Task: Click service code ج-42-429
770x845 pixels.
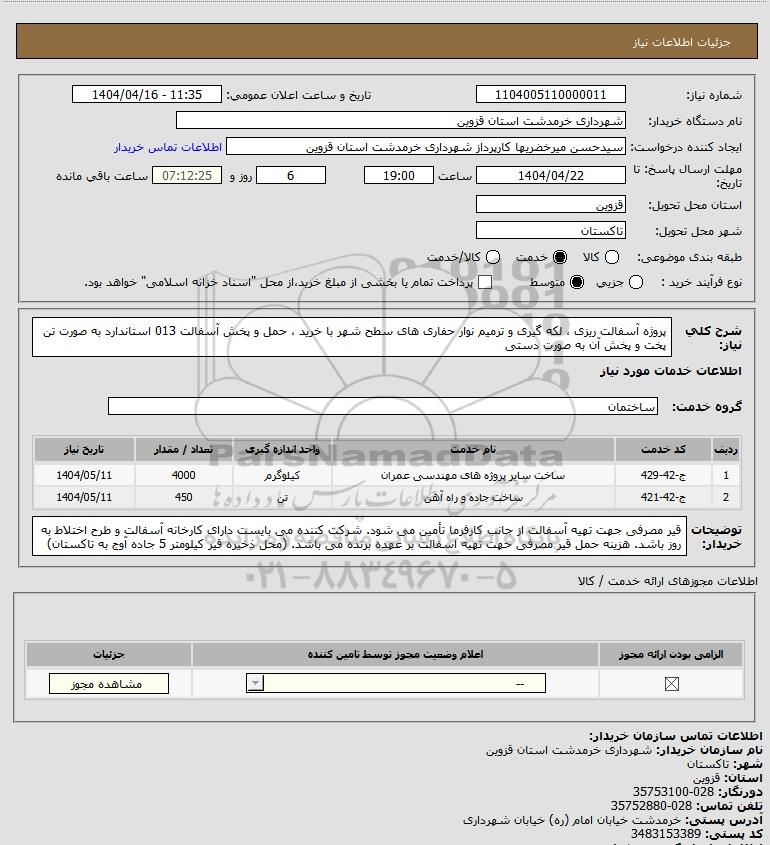Action: tap(663, 475)
